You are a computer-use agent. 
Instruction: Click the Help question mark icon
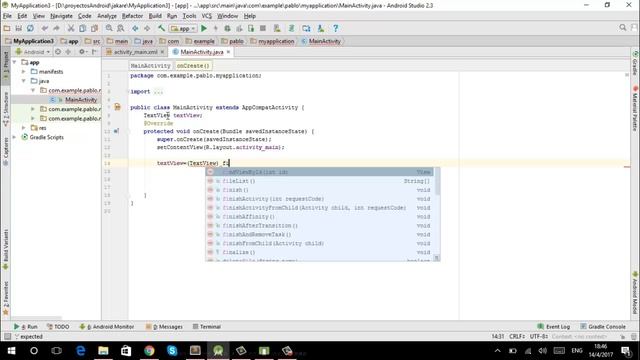pyautogui.click(x=335, y=28)
